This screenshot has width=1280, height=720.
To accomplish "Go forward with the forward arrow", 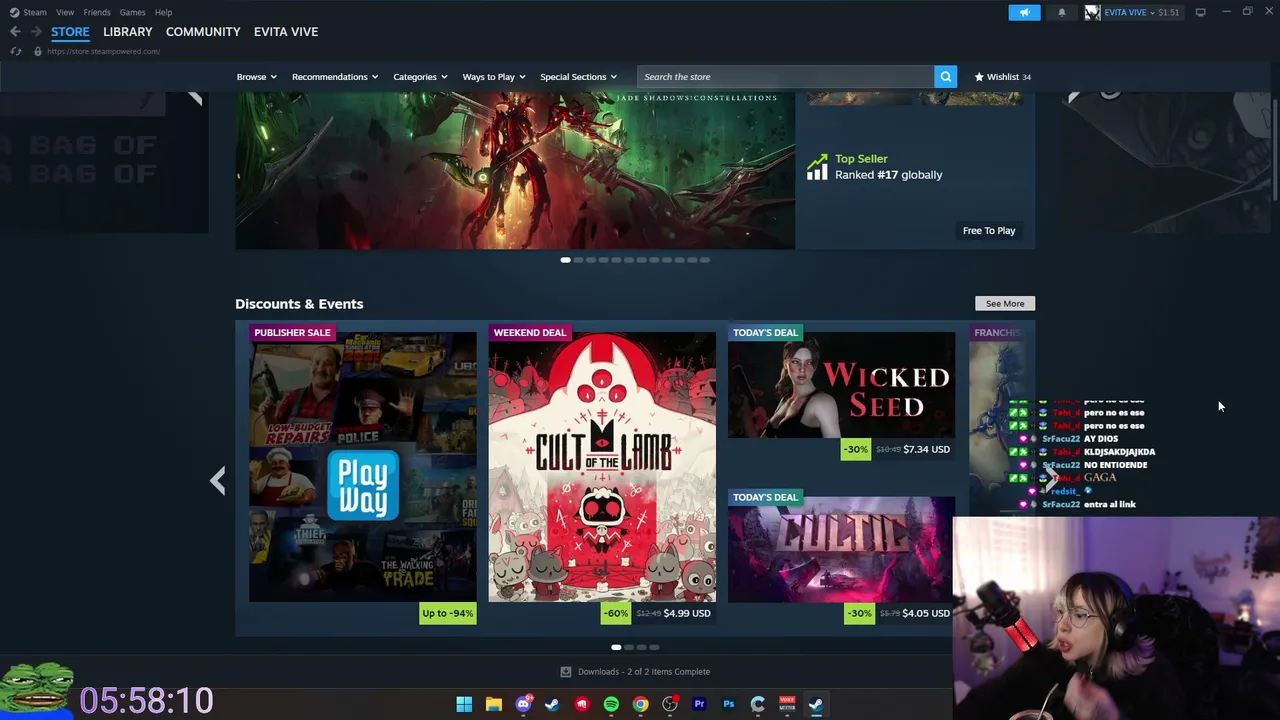I will (x=36, y=32).
